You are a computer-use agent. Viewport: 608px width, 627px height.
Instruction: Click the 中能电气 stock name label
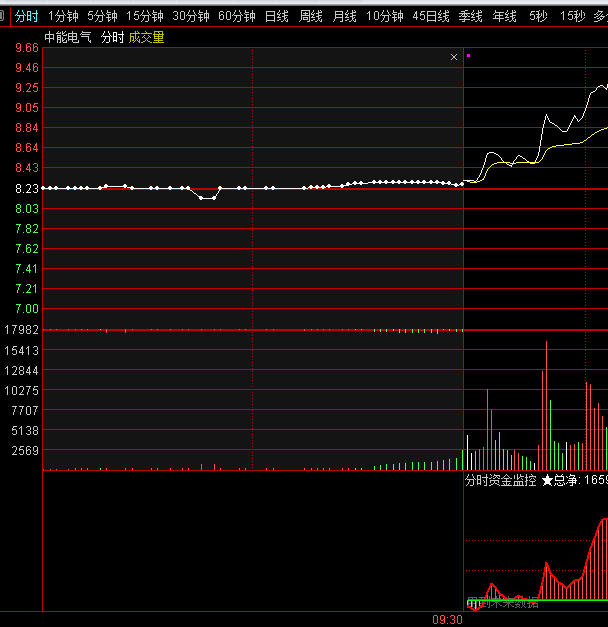[68, 38]
